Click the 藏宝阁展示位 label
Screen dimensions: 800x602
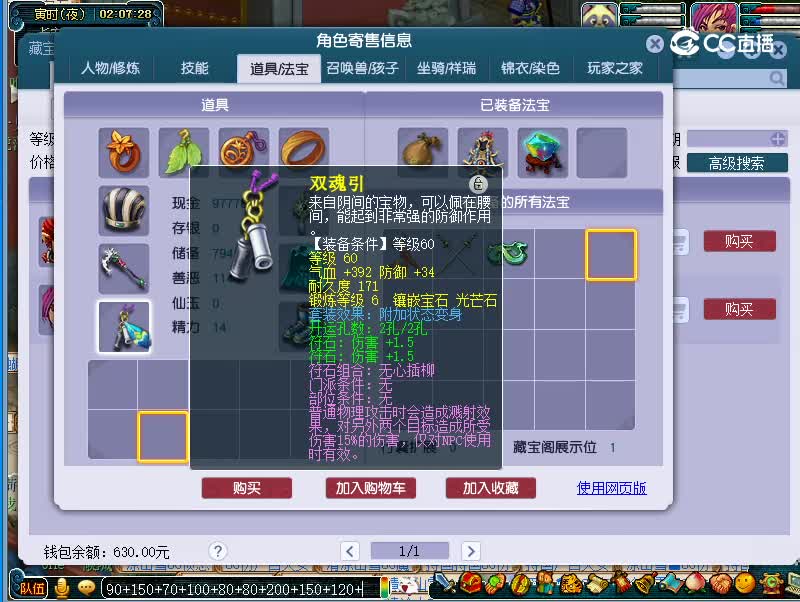(x=555, y=447)
